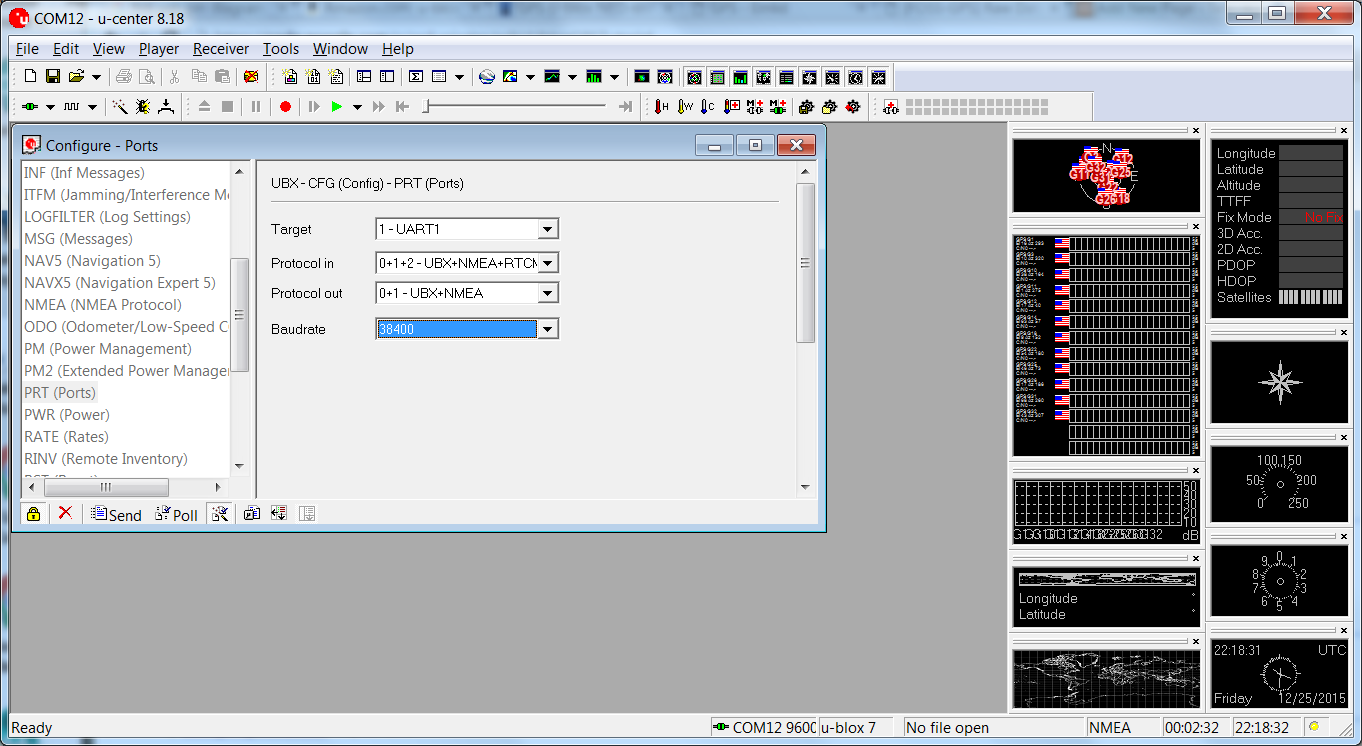
Task: Open the Protocol in dropdown
Action: [x=547, y=263]
